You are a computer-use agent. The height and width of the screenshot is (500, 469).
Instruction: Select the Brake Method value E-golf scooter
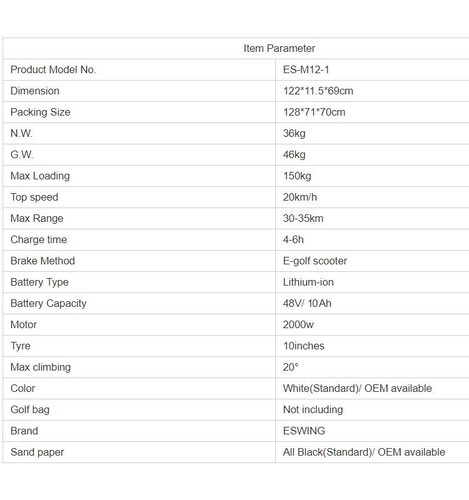(315, 261)
